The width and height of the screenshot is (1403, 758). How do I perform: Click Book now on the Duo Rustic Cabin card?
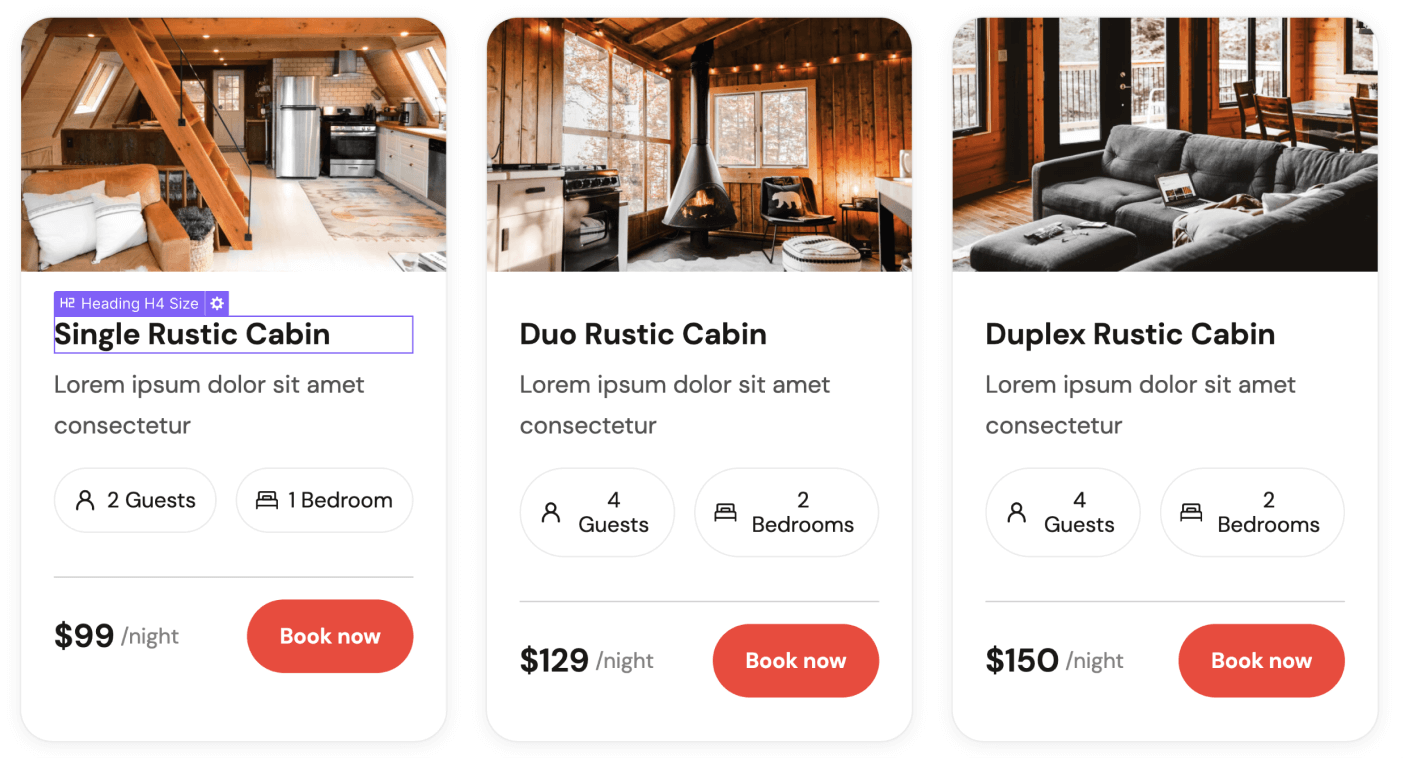pos(795,660)
